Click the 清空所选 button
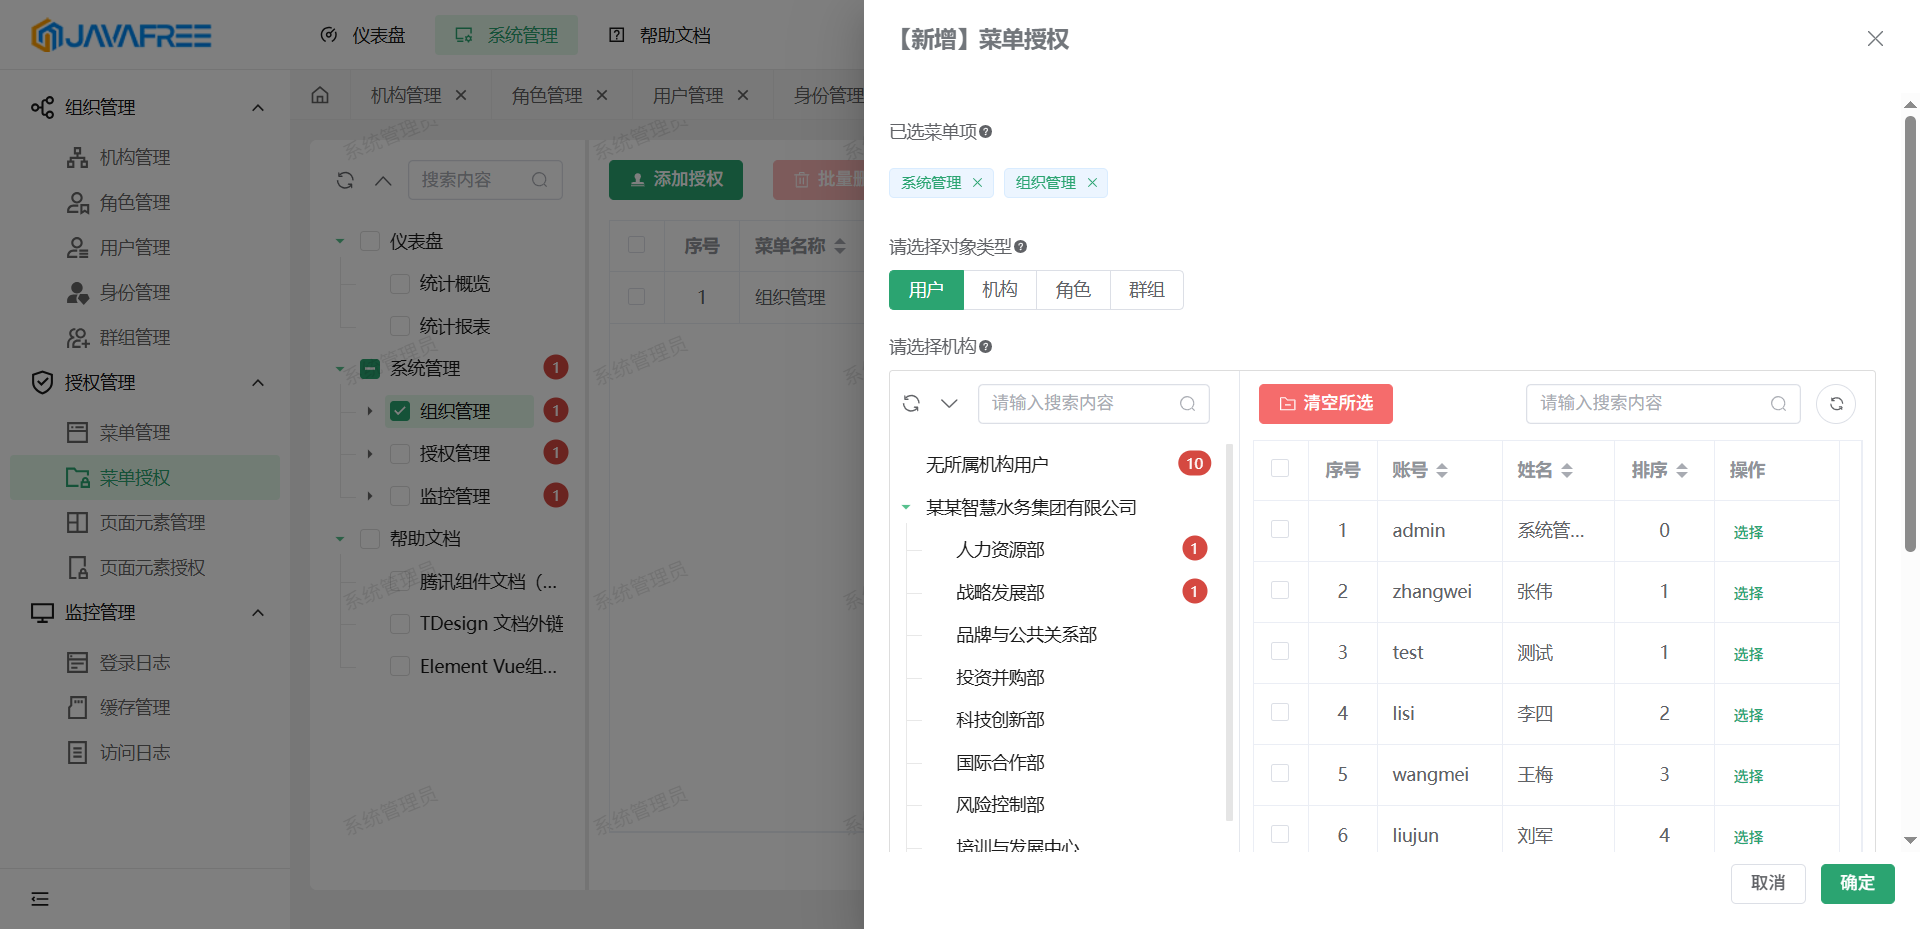Screen dimensions: 1920x929 [1325, 404]
